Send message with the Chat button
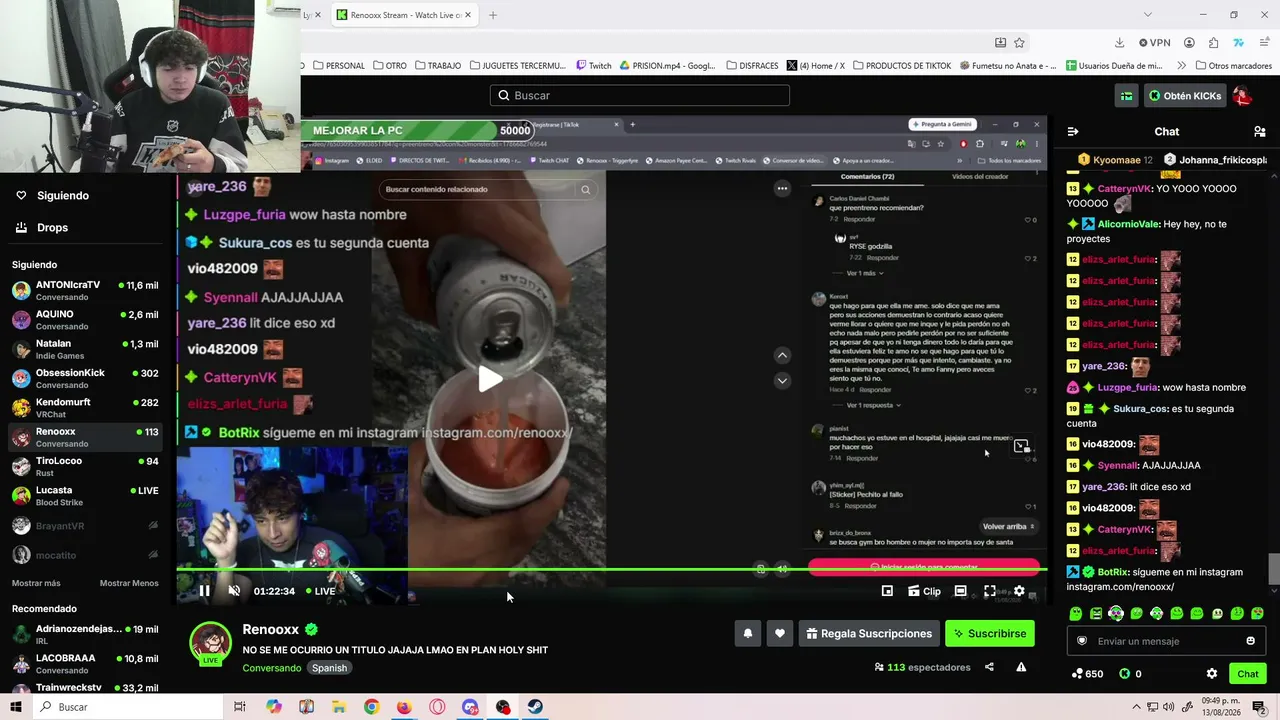Image resolution: width=1280 pixels, height=720 pixels. (1247, 674)
